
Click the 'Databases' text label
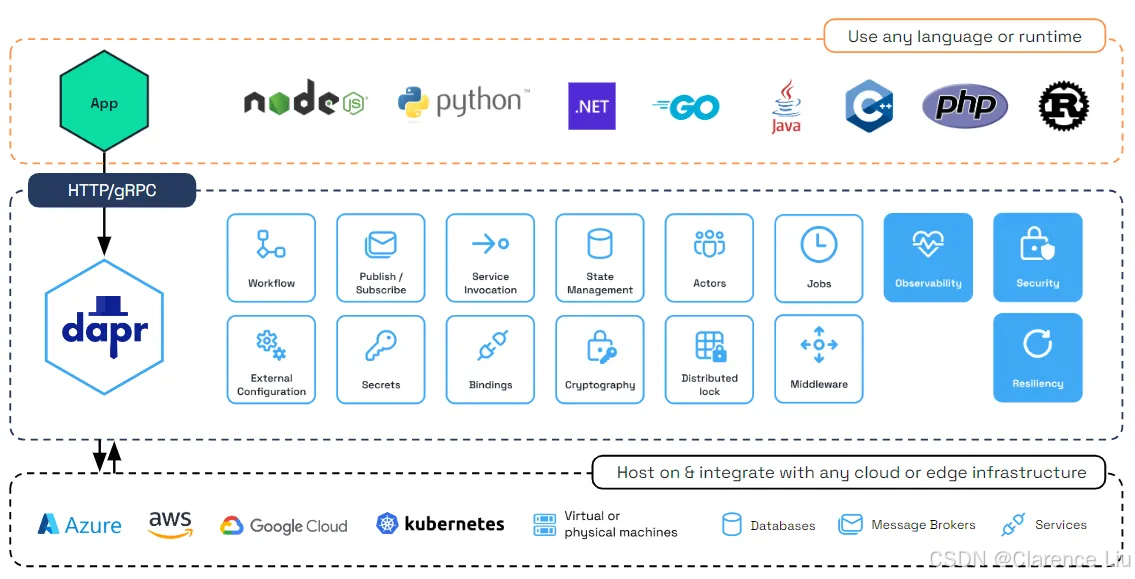pyautogui.click(x=782, y=525)
